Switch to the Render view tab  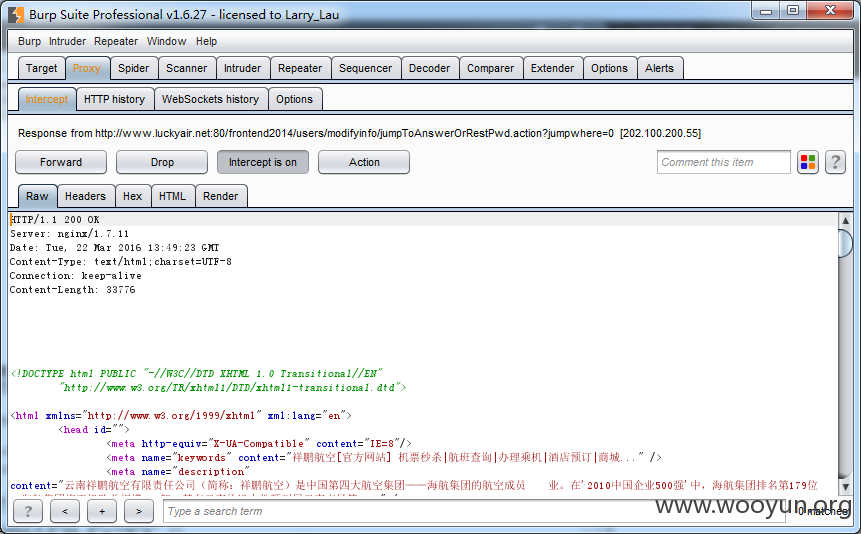click(221, 196)
